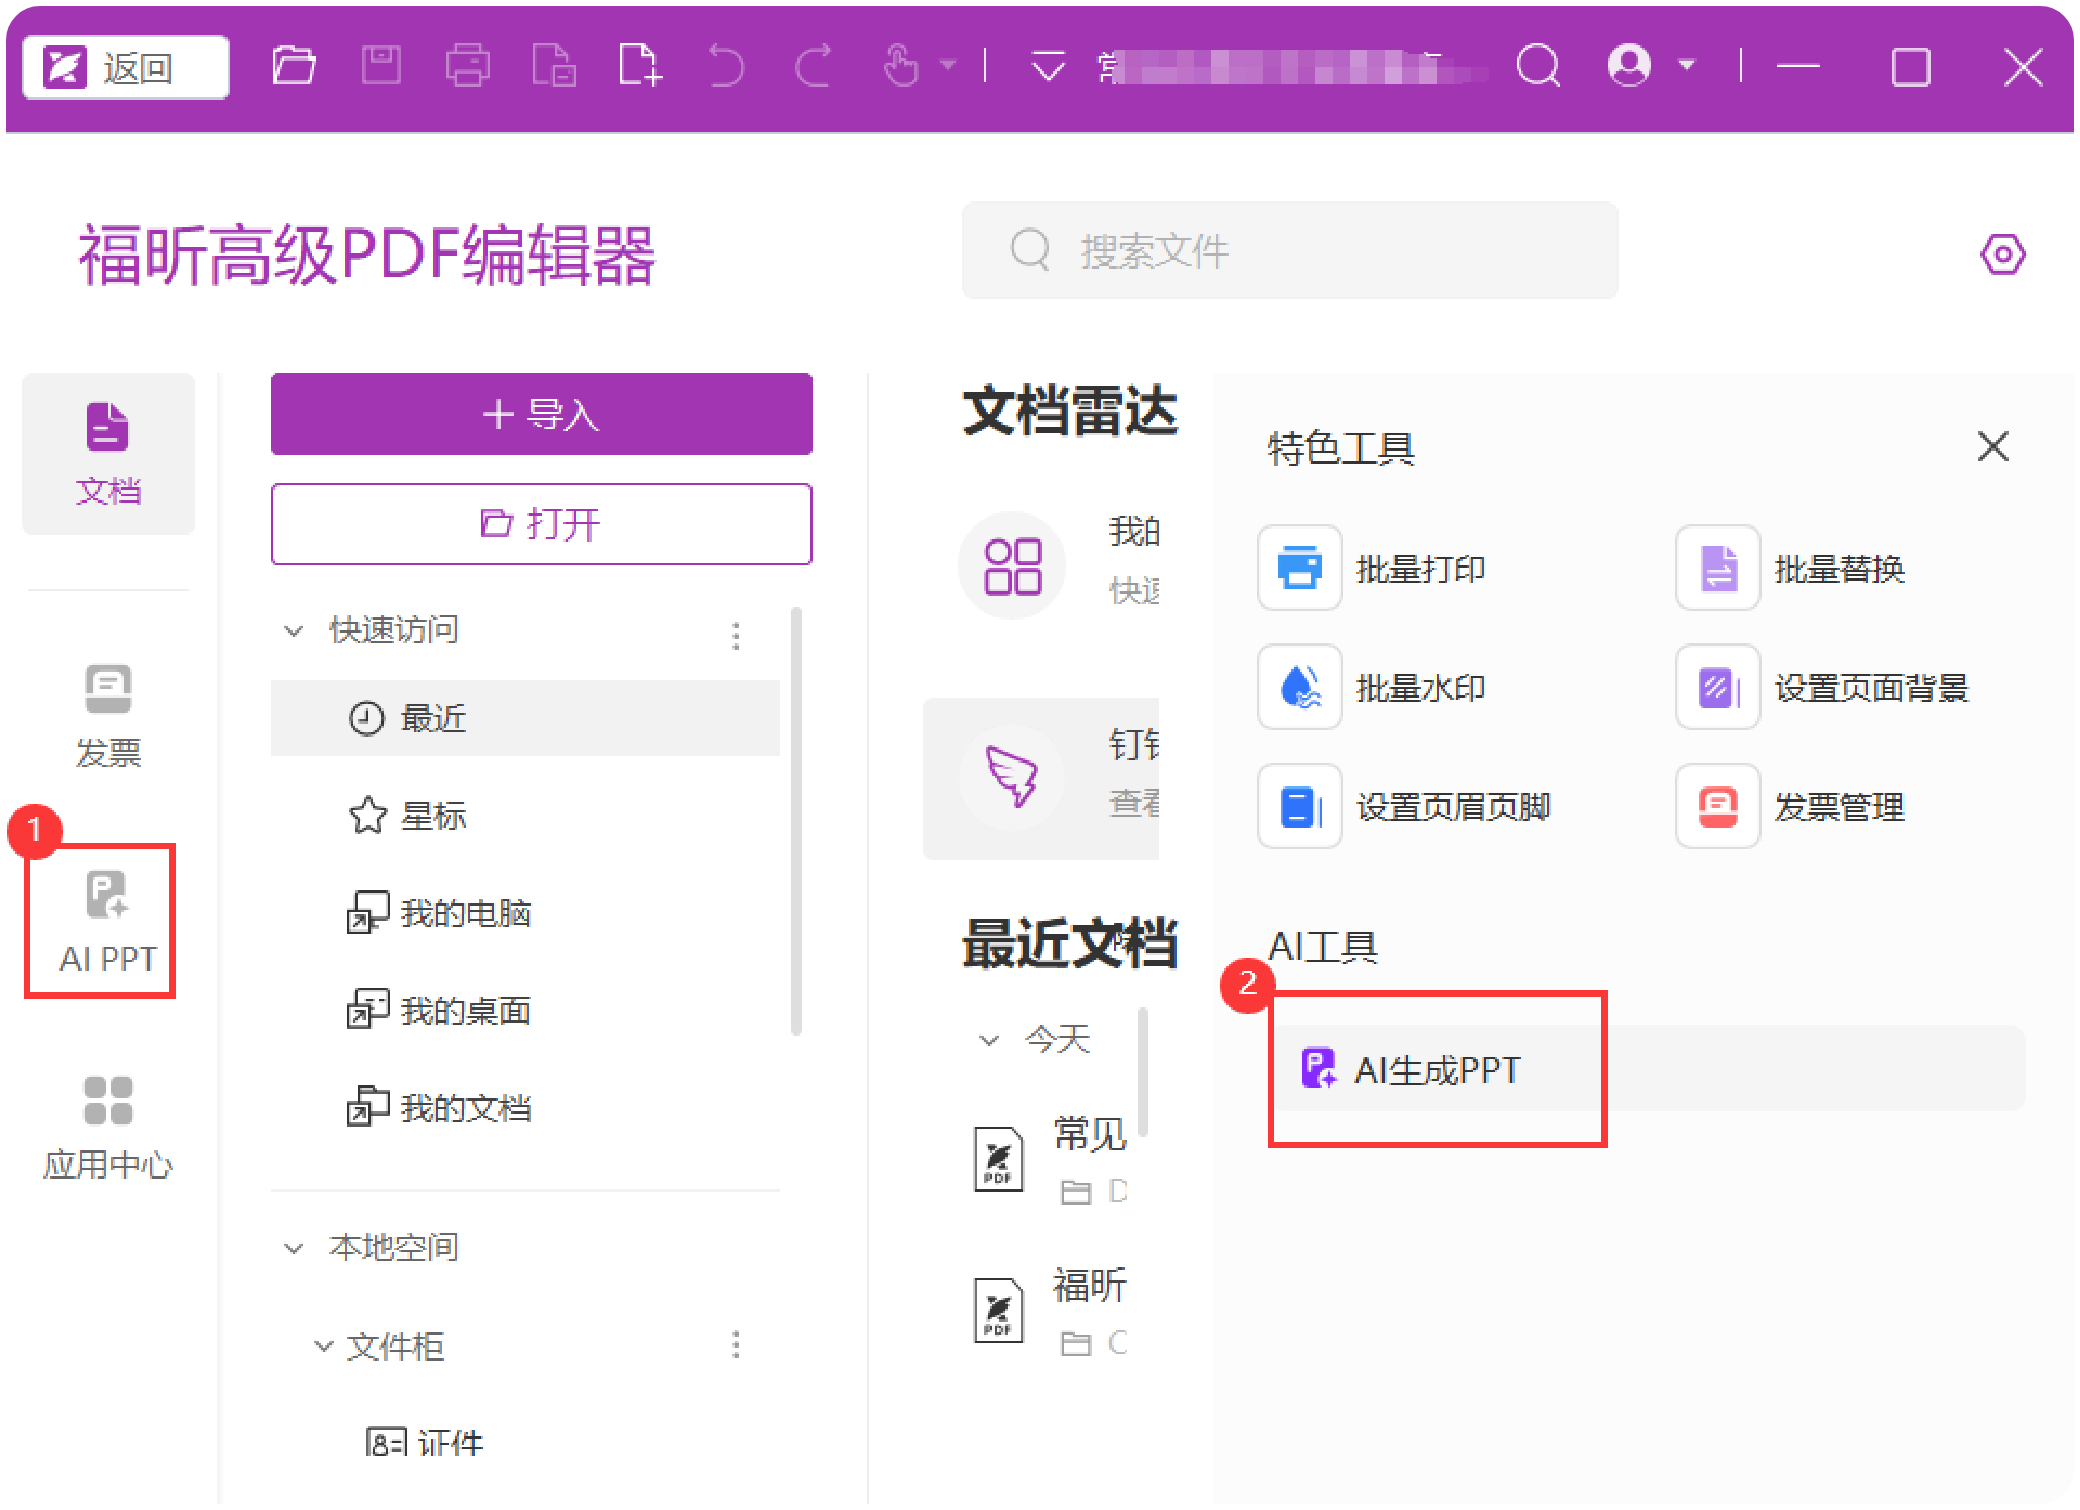
Task: Click the redo arrow
Action: coord(813,67)
